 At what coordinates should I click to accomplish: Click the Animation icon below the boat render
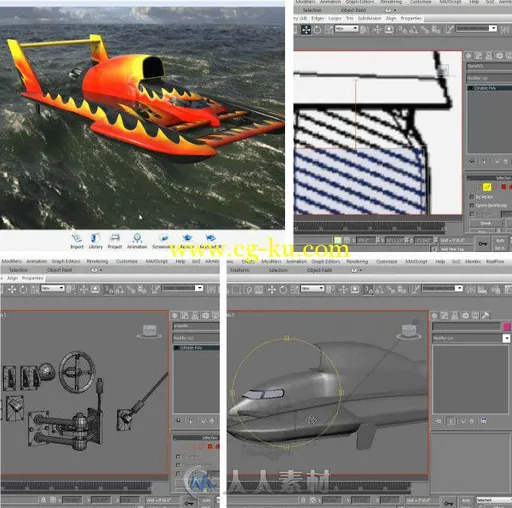137,241
